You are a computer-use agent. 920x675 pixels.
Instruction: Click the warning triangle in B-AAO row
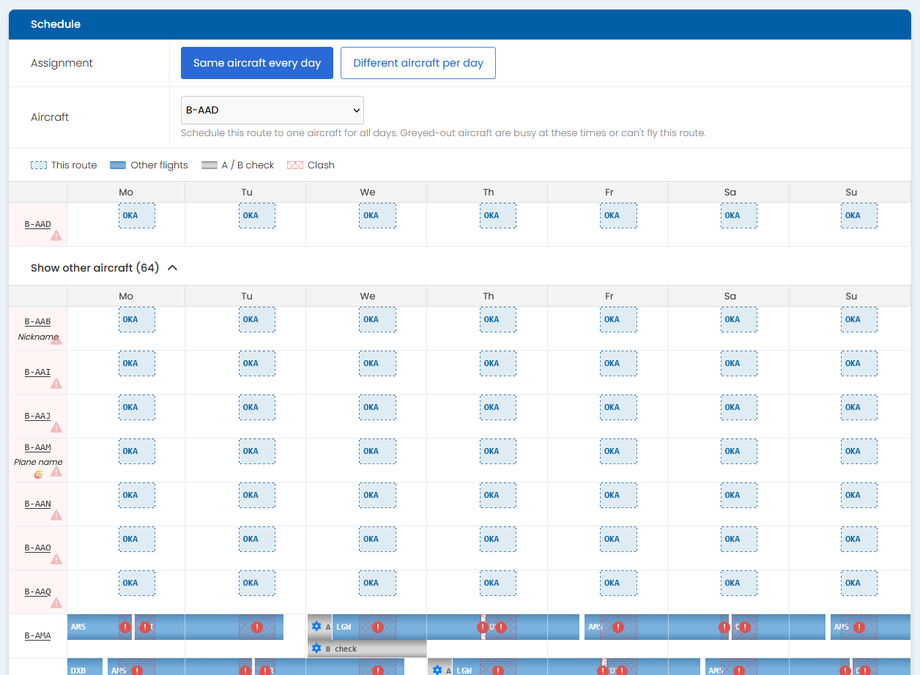click(x=56, y=559)
